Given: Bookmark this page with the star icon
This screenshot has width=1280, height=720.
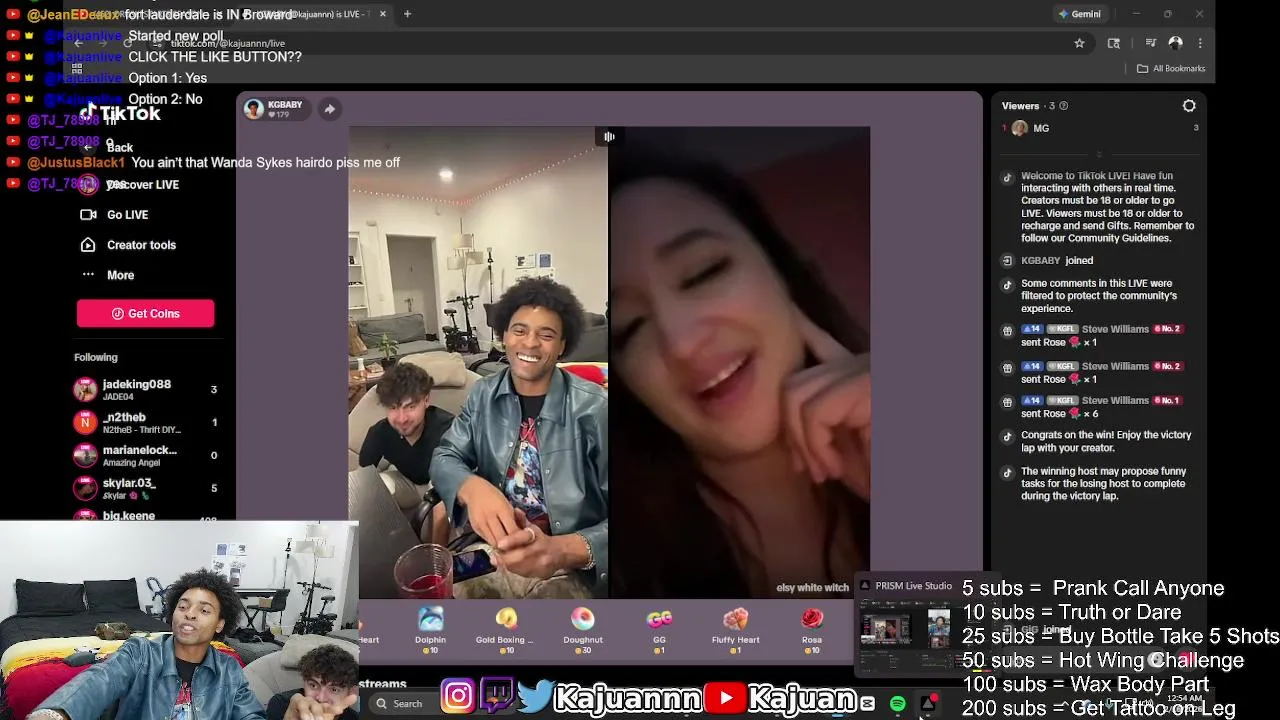Looking at the screenshot, I should point(1079,43).
